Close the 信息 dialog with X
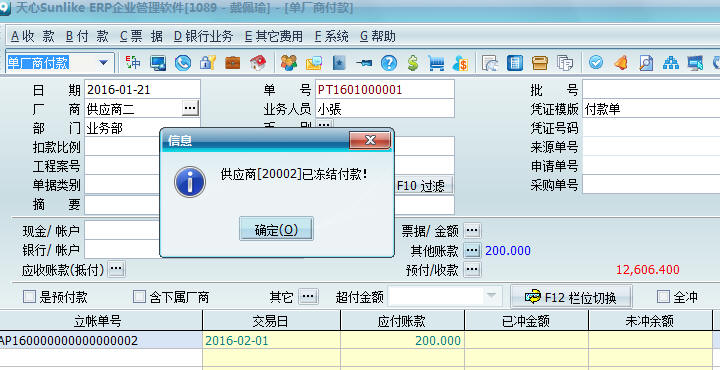This screenshot has width=720, height=370. [370, 140]
